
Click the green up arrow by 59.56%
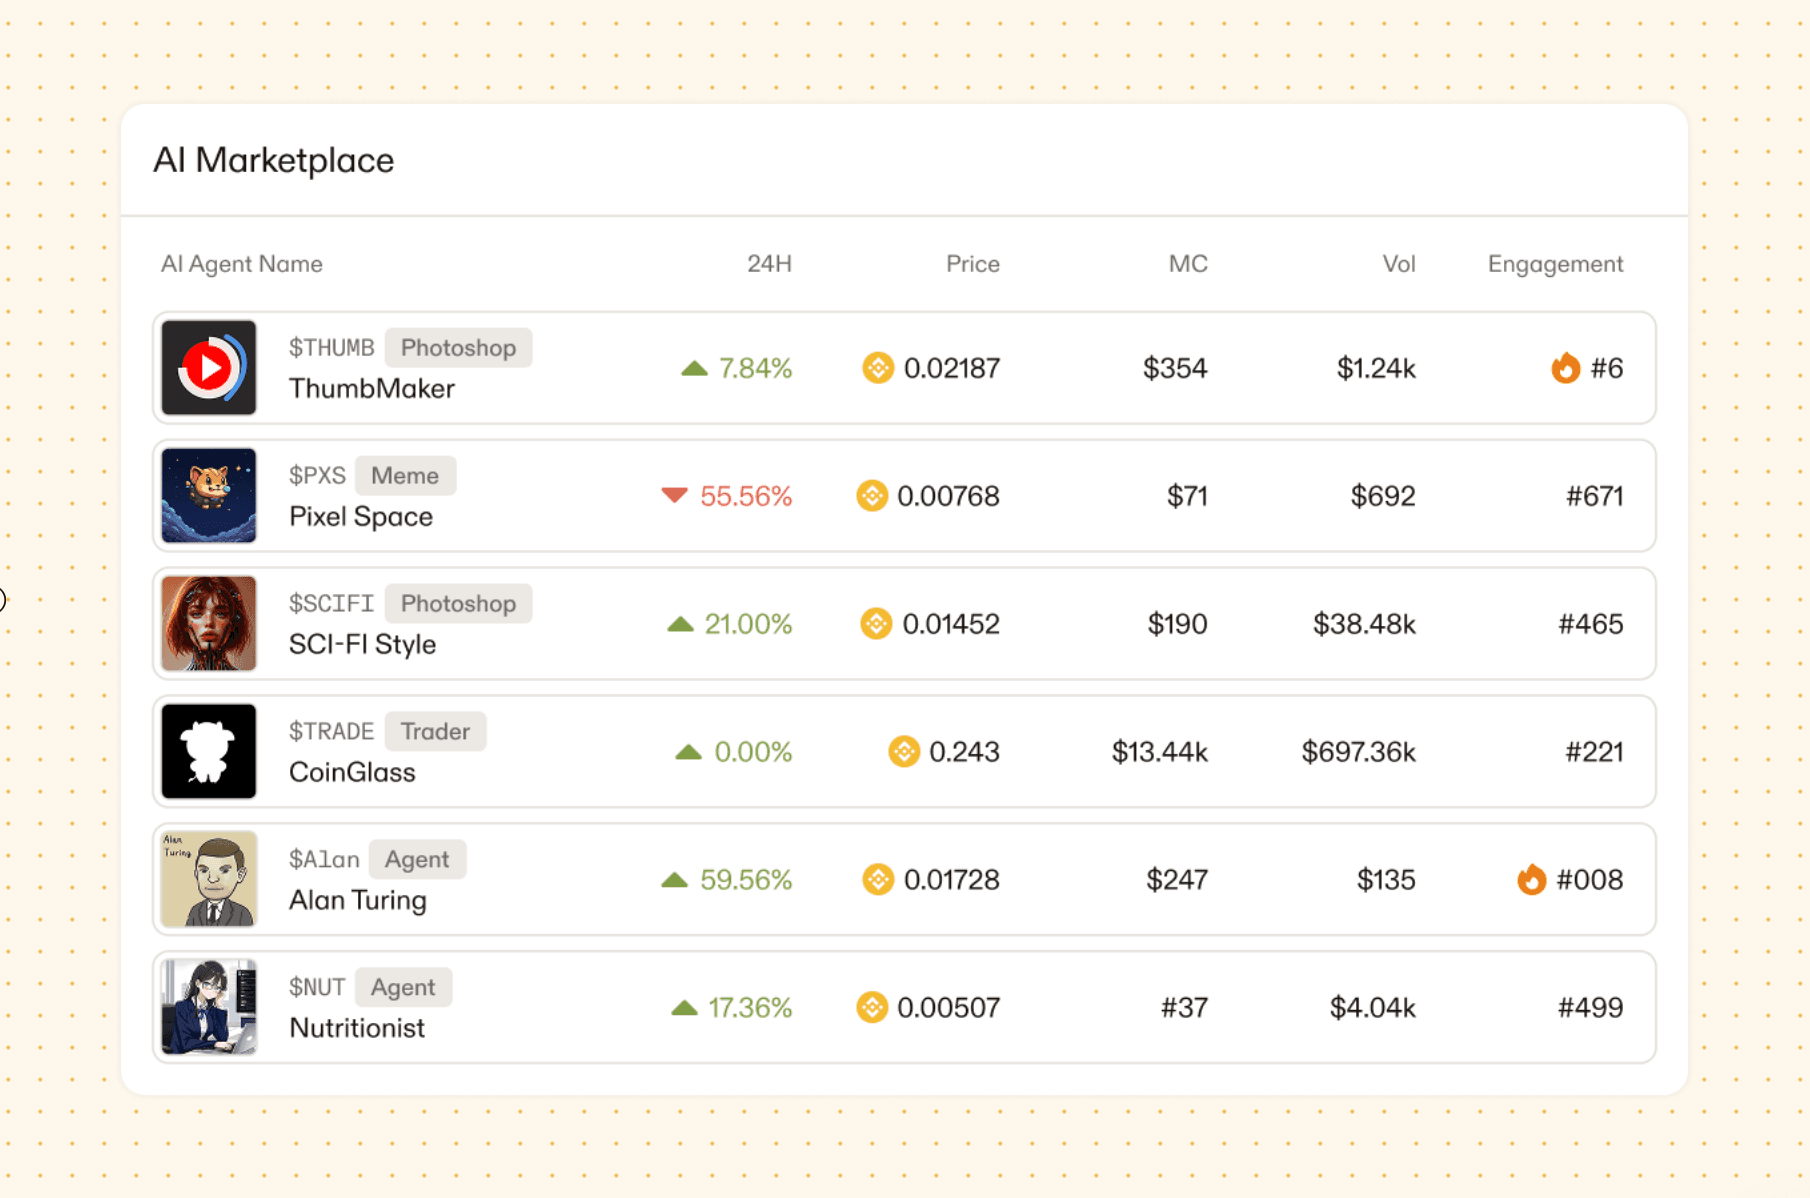coord(675,880)
